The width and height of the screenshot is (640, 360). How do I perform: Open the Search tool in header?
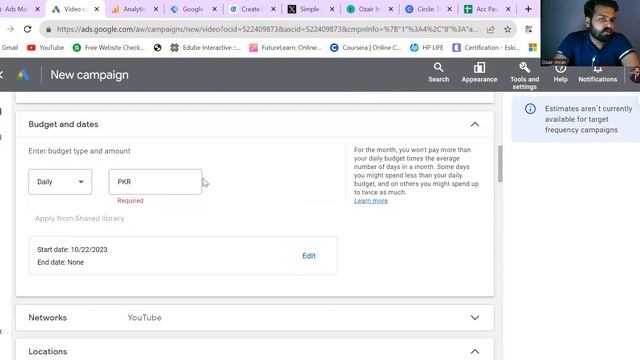[438, 73]
